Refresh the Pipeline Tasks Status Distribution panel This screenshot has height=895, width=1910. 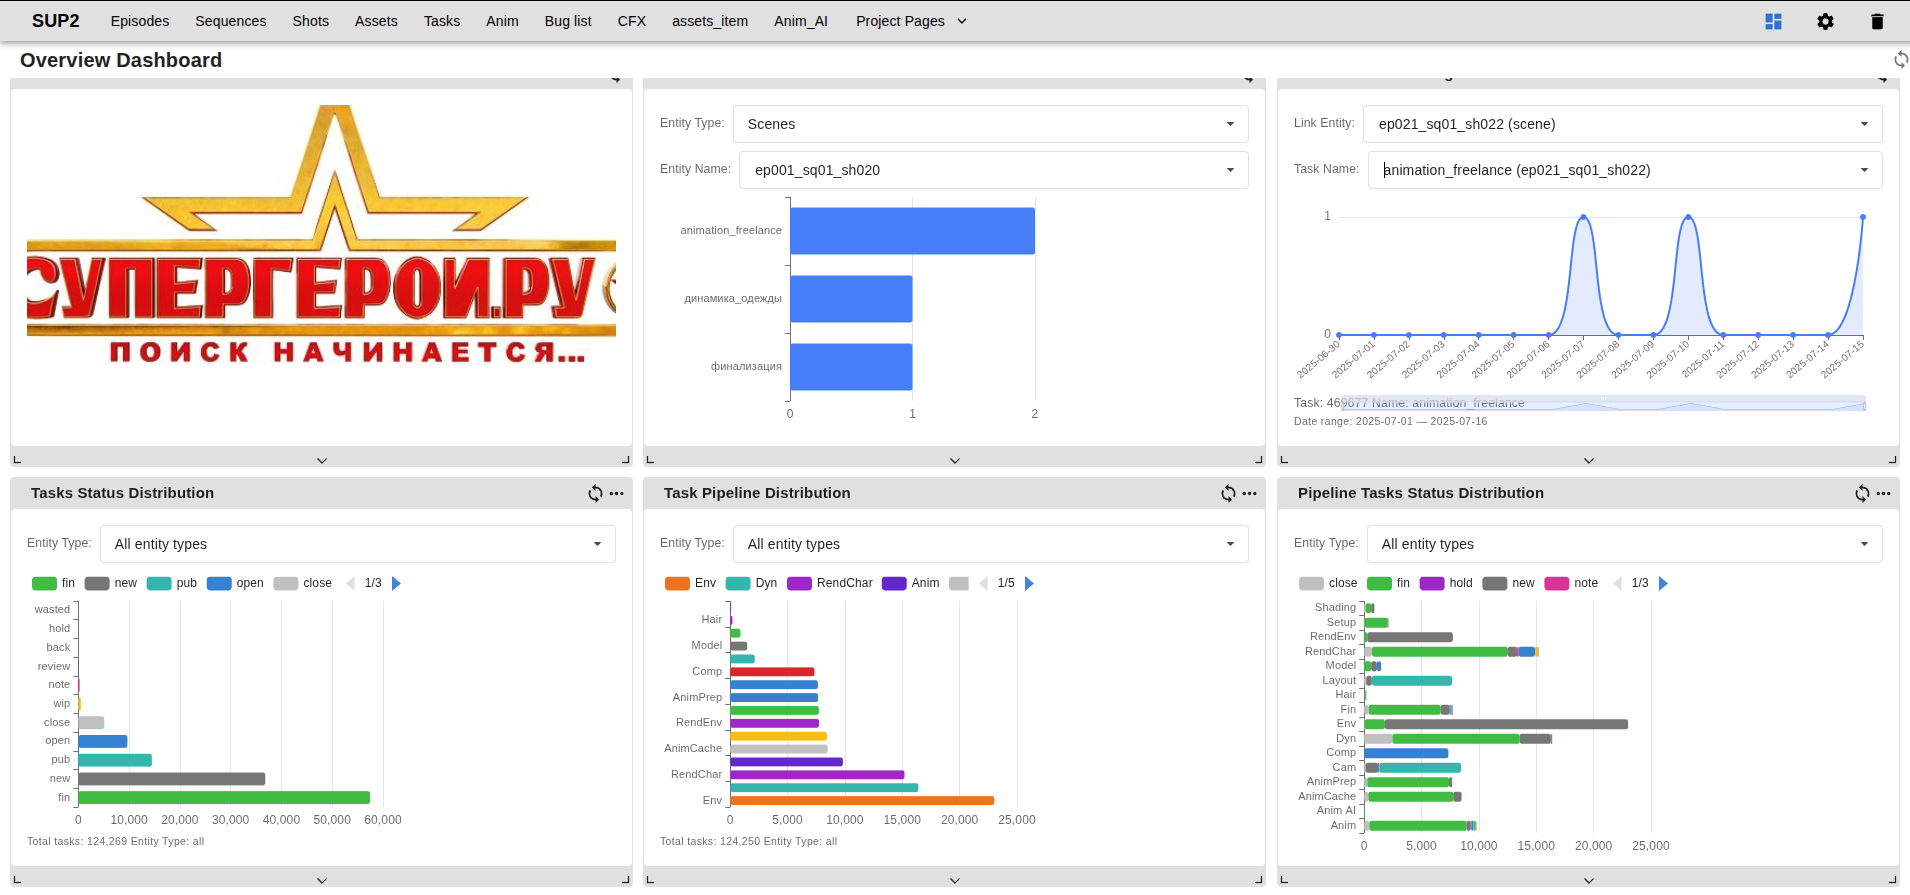point(1862,493)
